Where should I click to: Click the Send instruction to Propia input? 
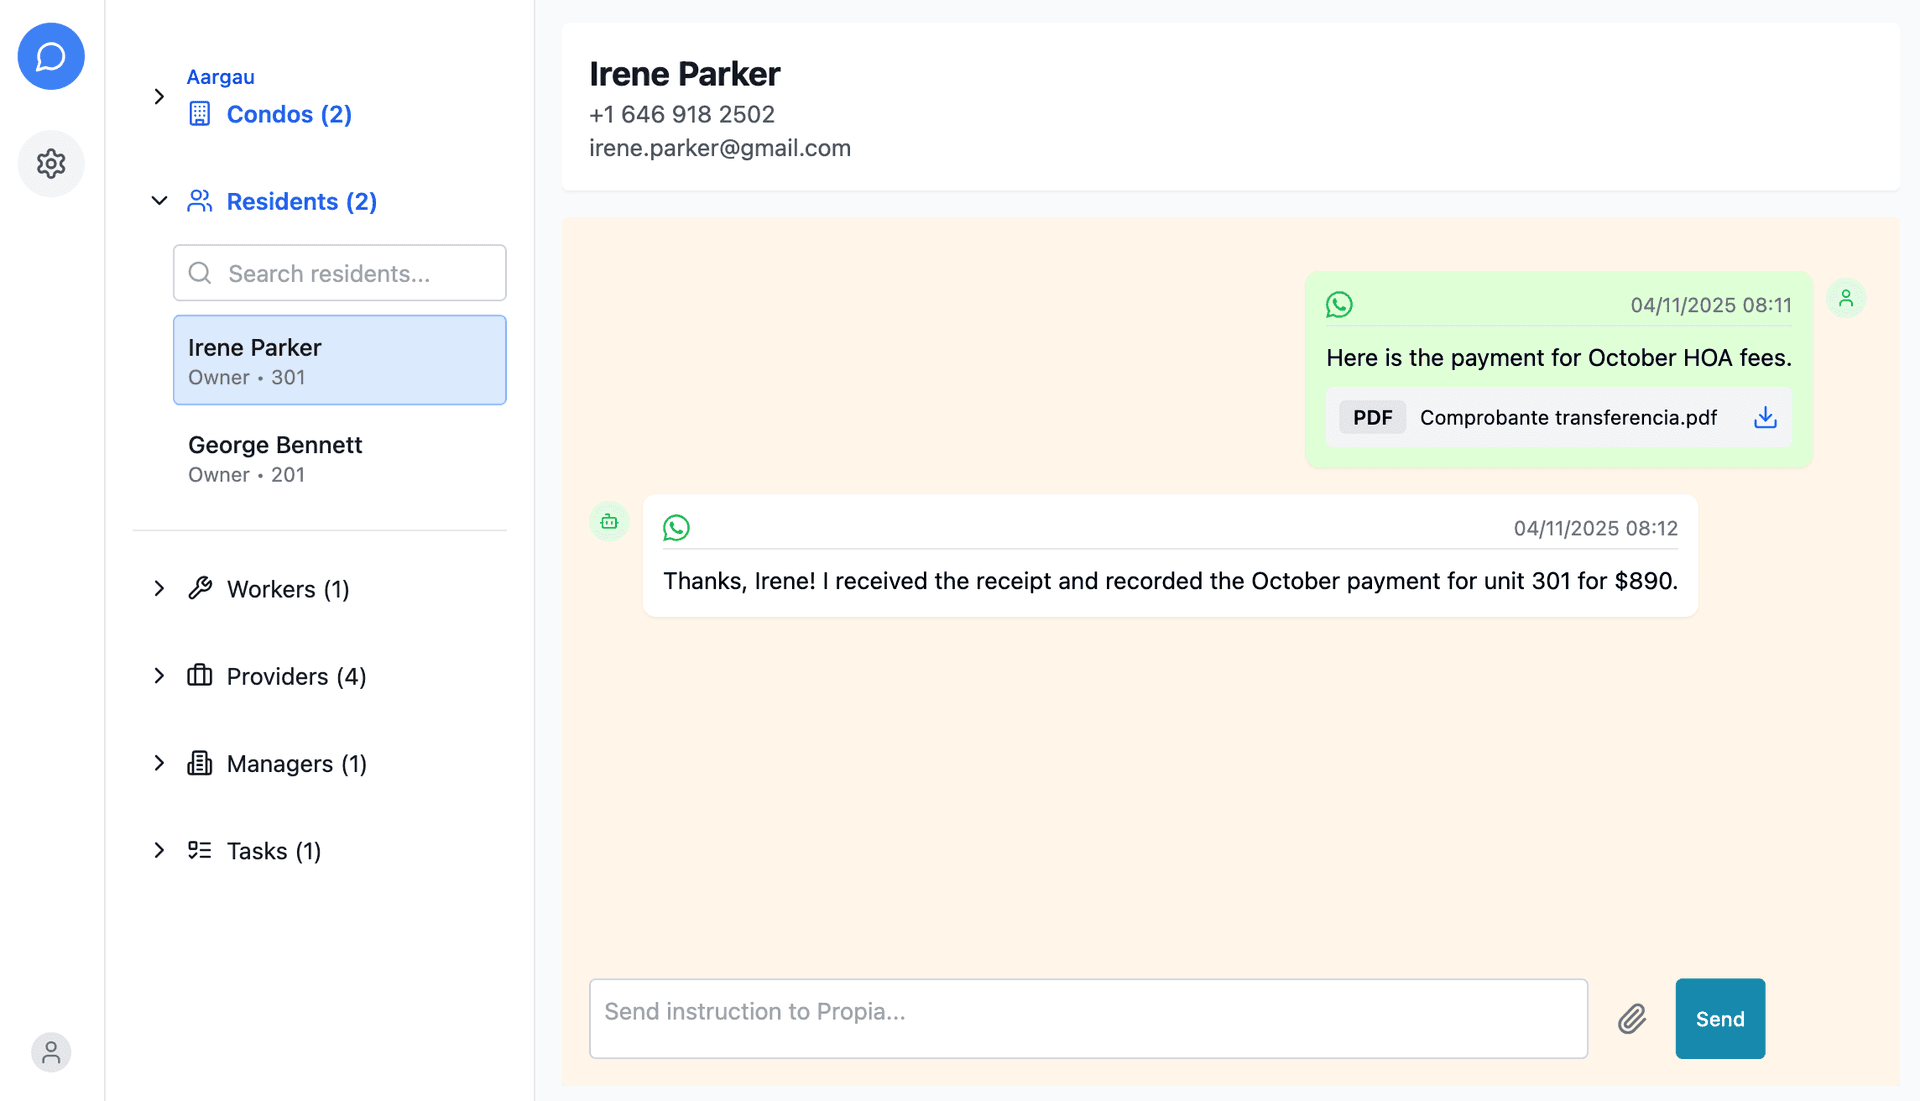click(x=1087, y=1018)
